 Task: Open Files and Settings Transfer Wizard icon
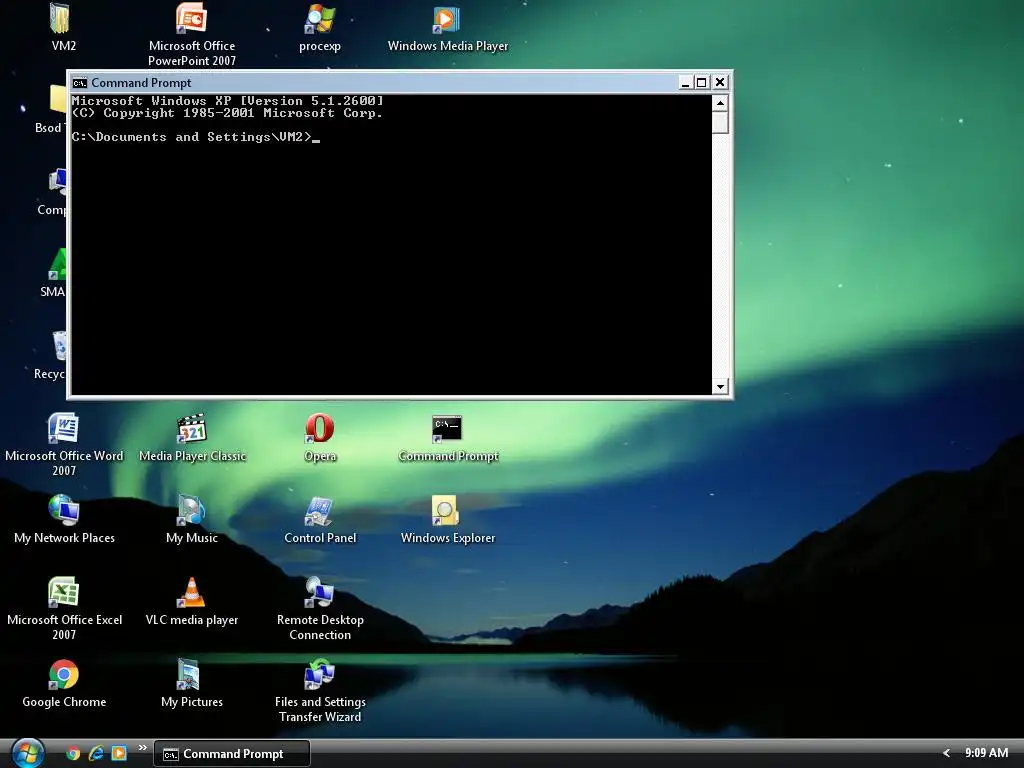click(x=319, y=674)
